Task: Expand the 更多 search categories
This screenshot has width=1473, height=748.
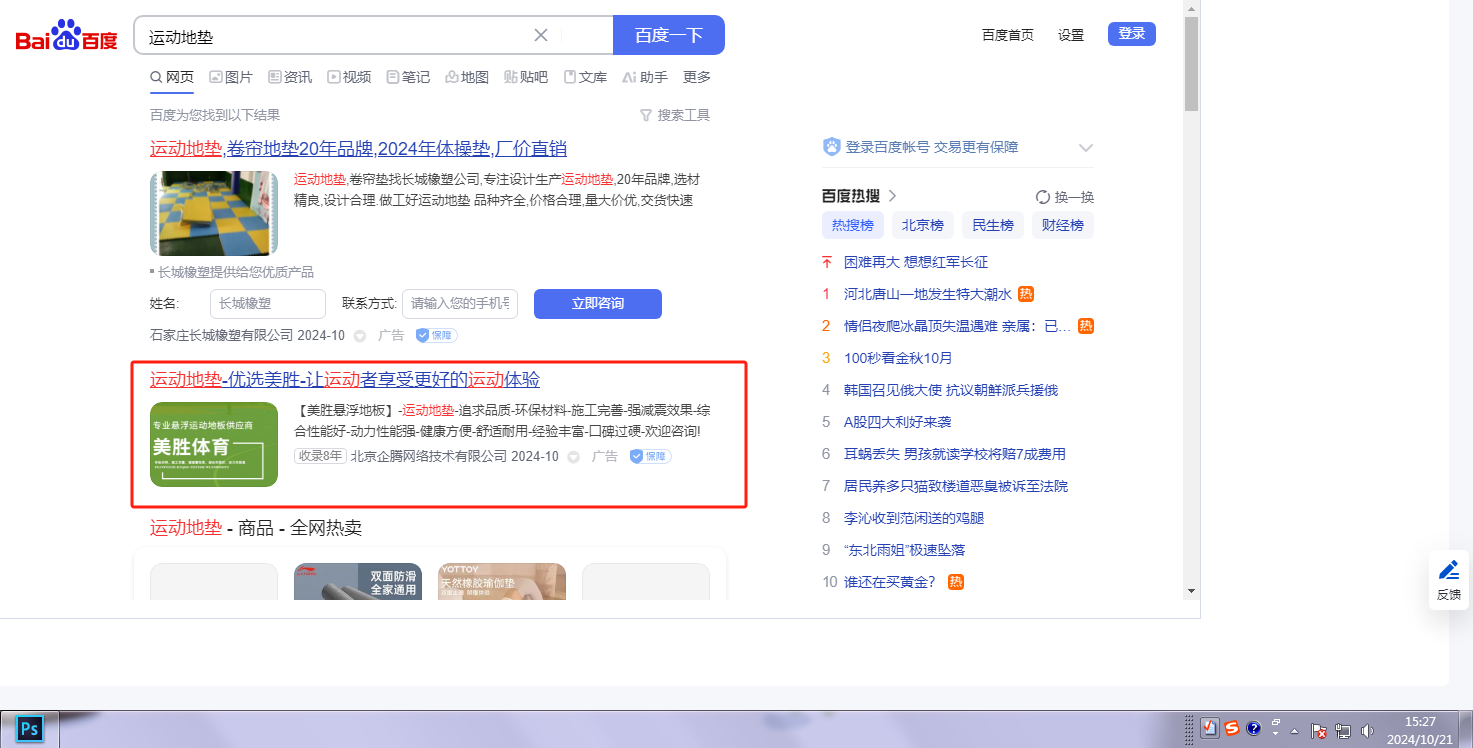Action: (697, 77)
